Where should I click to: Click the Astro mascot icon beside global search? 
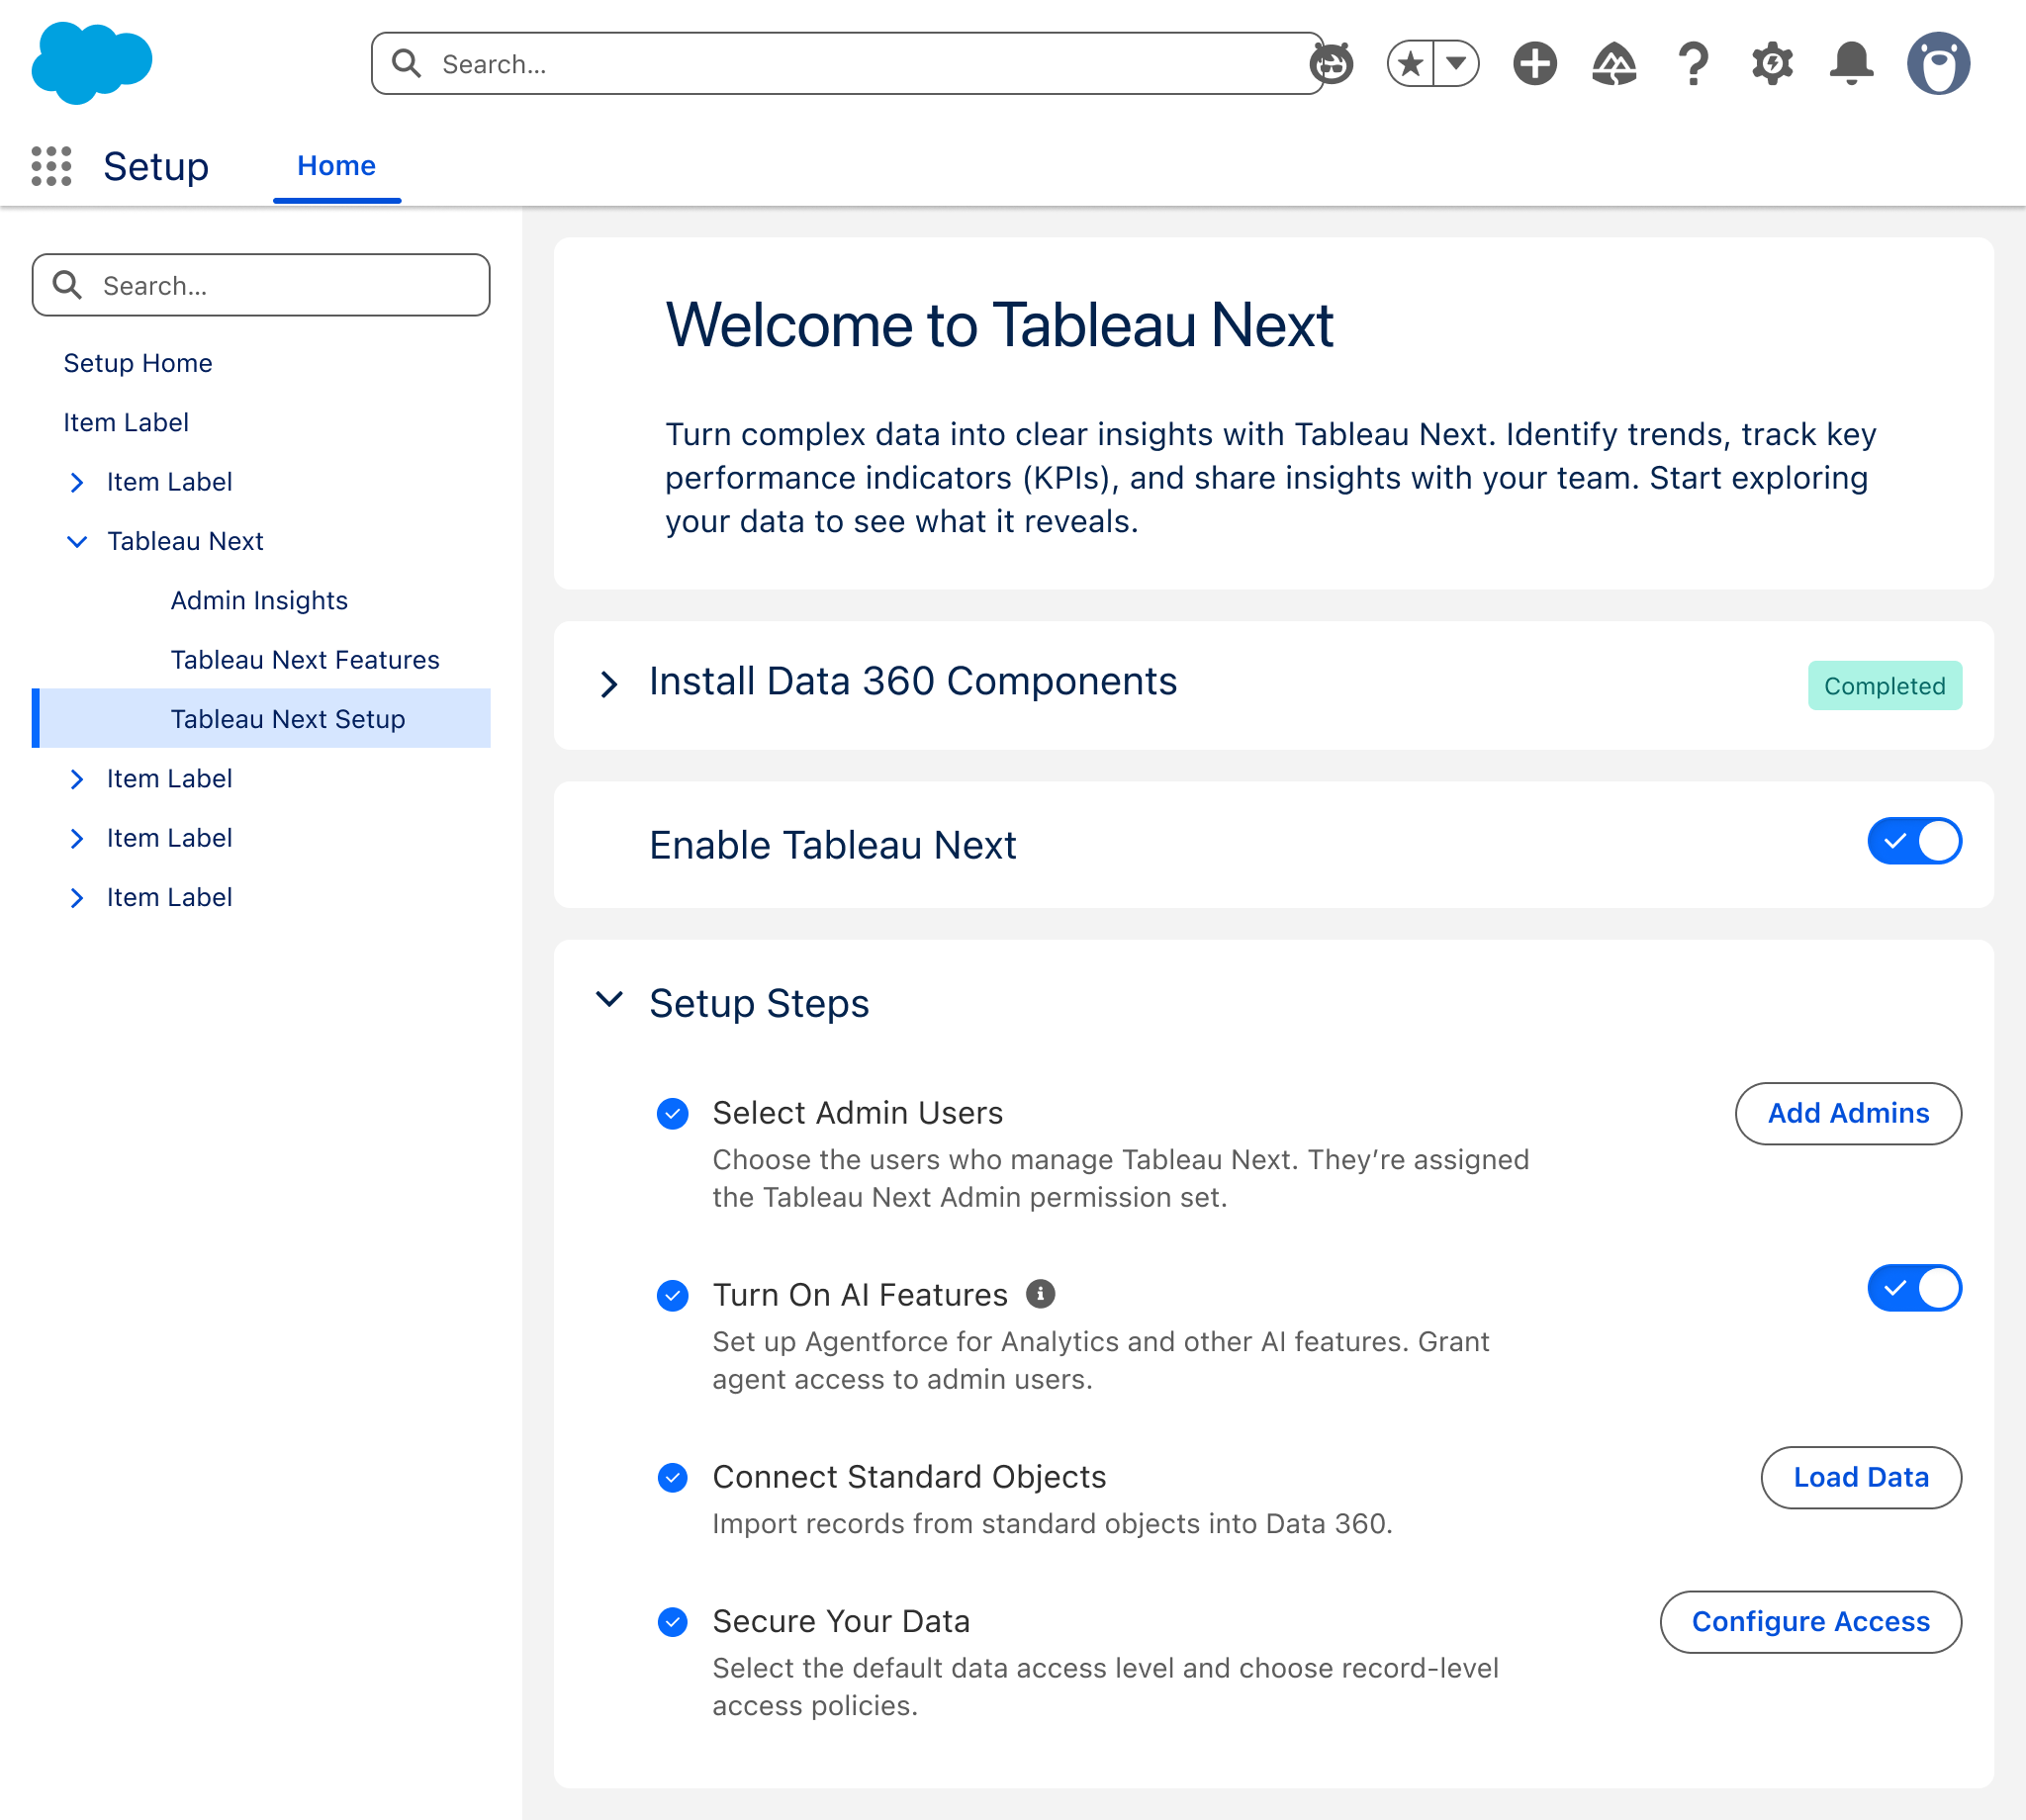[1332, 64]
